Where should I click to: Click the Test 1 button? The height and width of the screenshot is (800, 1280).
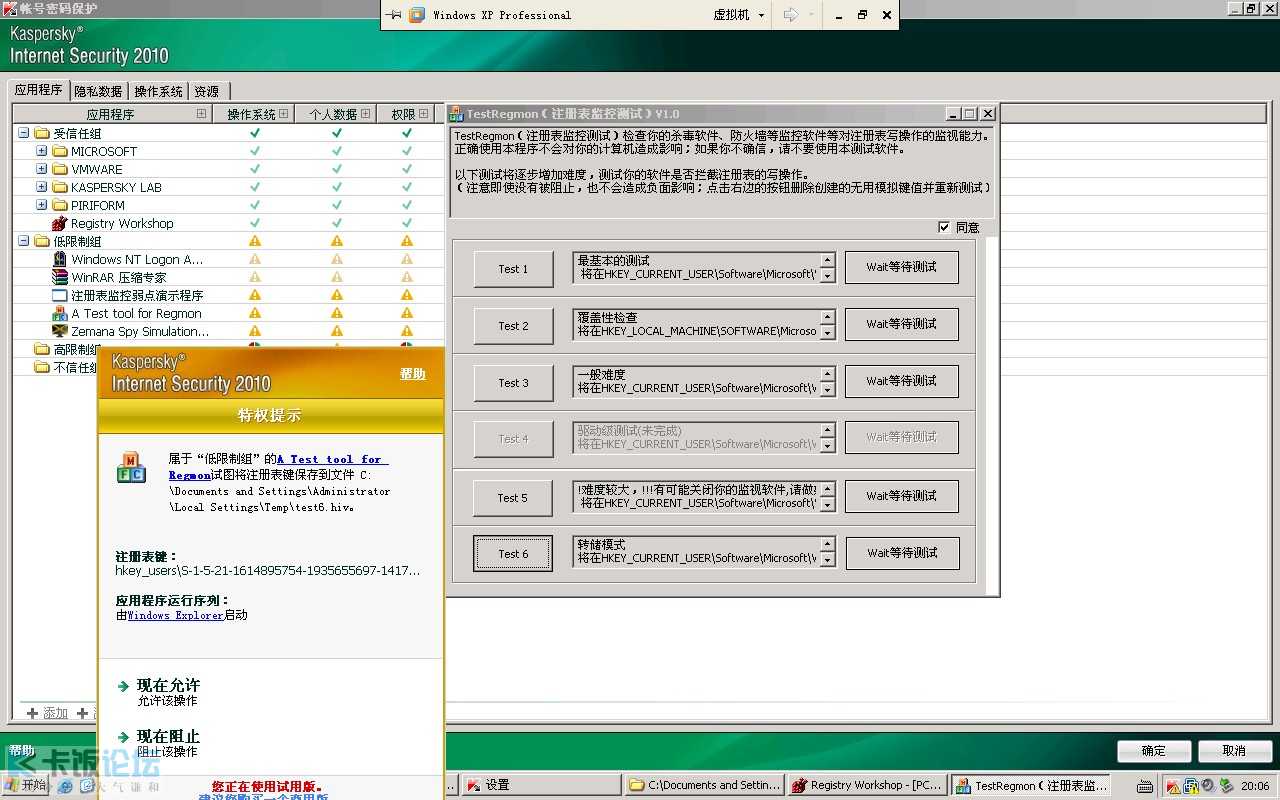pos(513,269)
